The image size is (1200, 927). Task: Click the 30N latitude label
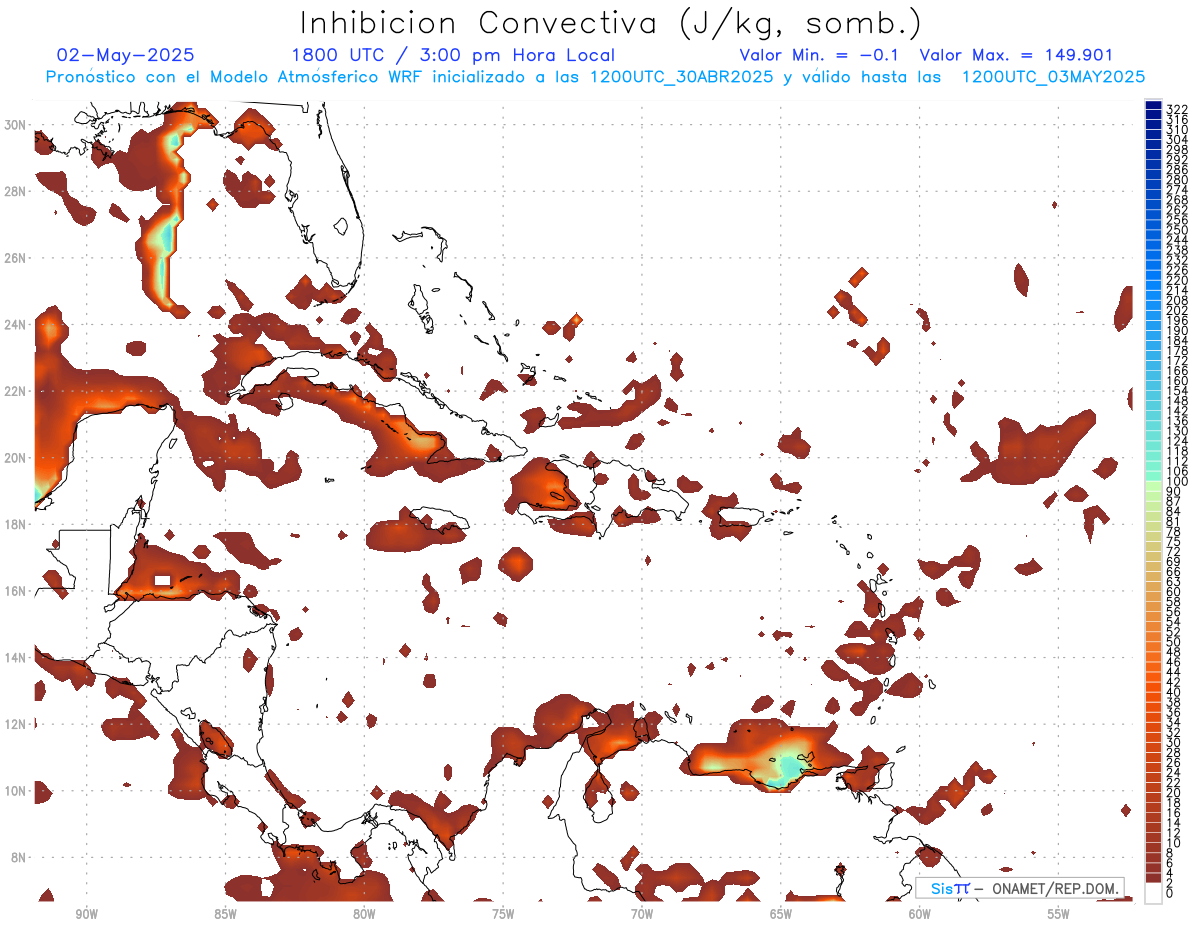coord(16,124)
